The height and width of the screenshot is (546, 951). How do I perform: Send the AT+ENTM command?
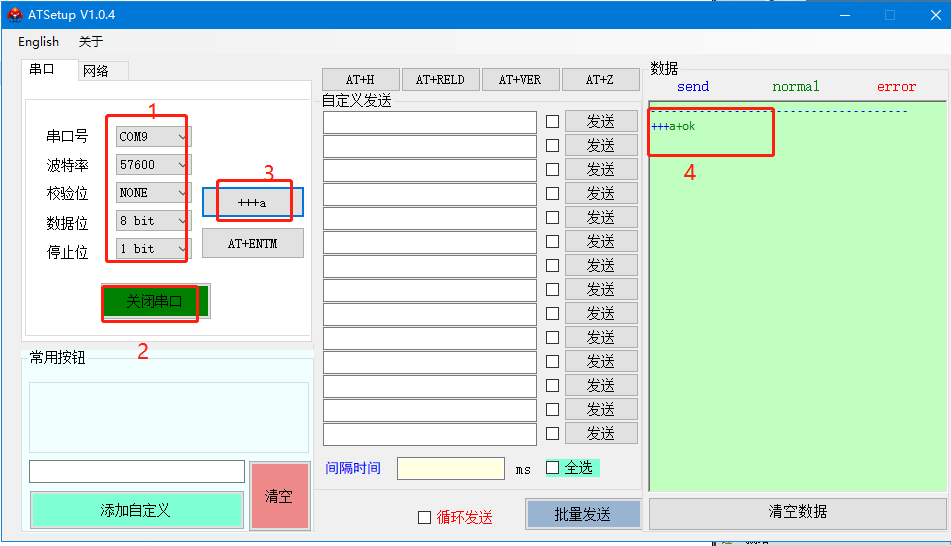(252, 243)
